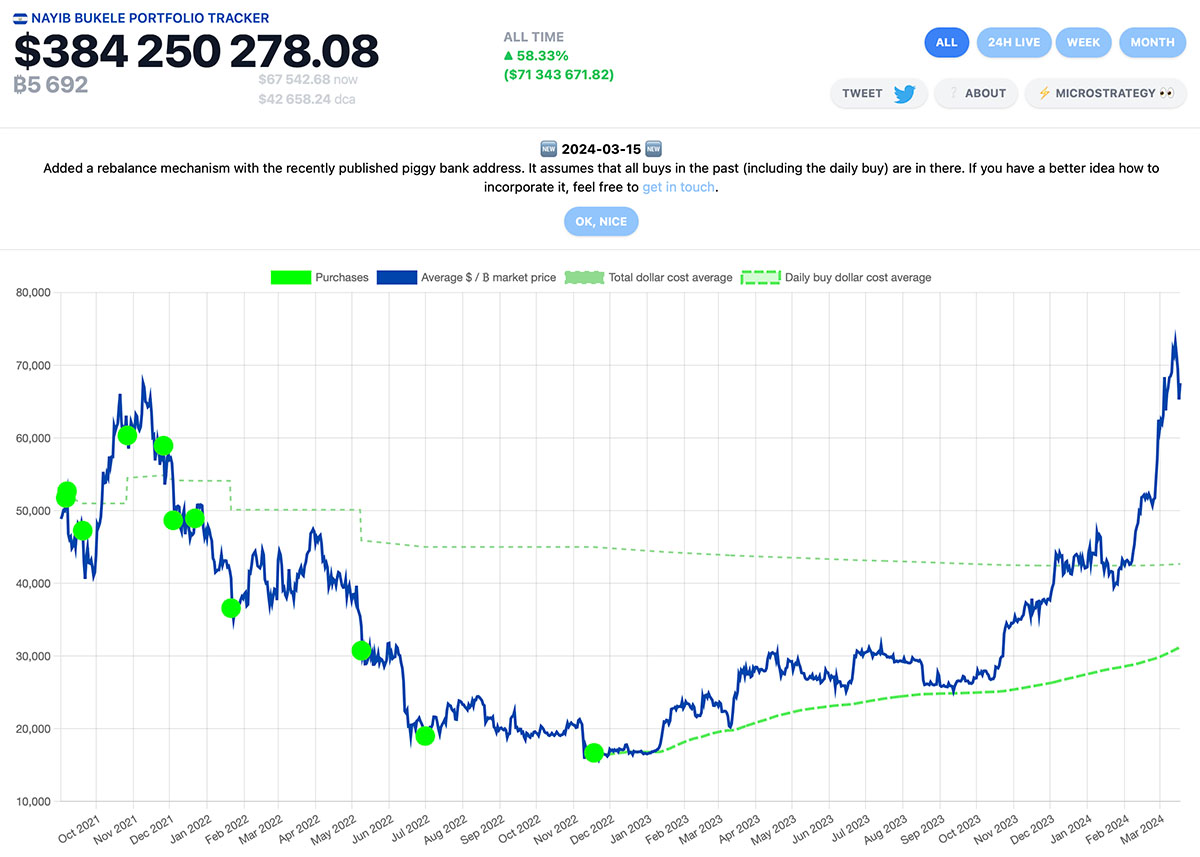The width and height of the screenshot is (1200, 857).
Task: Click the lightning bolt icon on MicroStrategy
Action: 1044,93
